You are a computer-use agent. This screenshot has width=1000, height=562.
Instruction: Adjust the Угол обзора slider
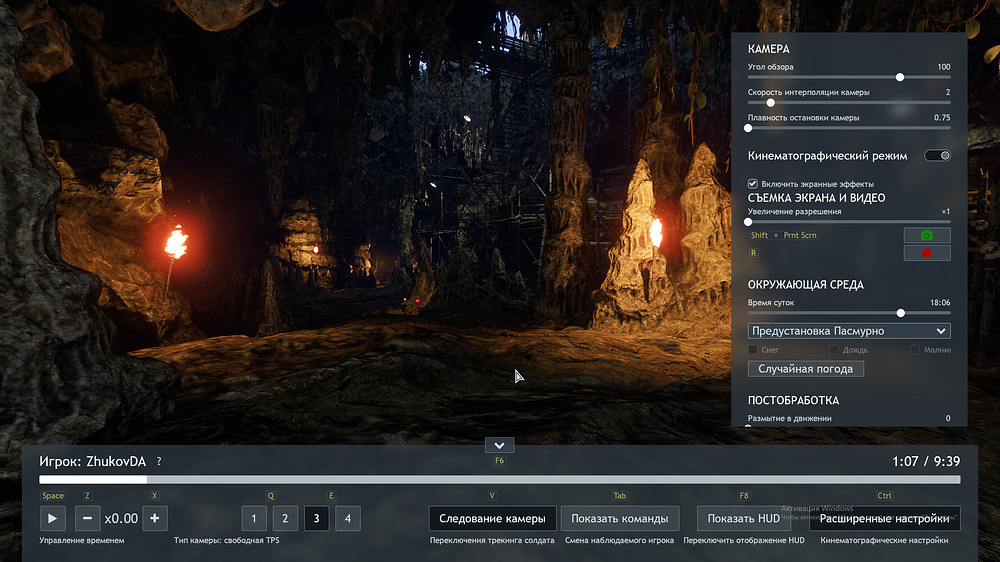(x=849, y=77)
